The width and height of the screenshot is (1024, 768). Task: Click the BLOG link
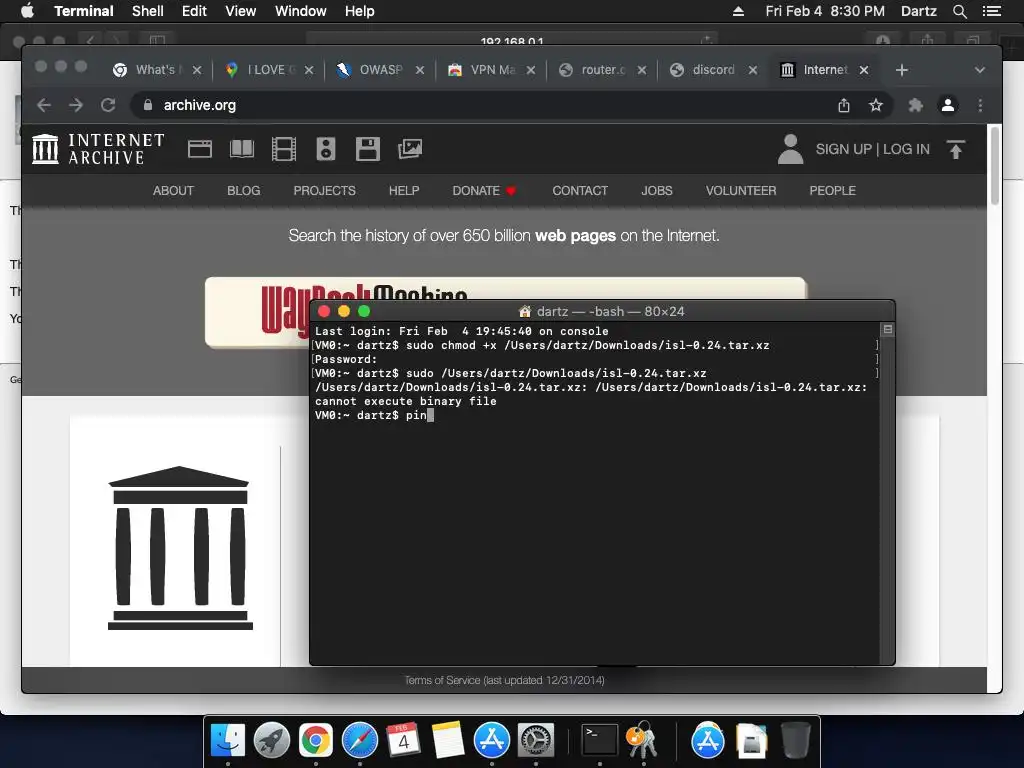tap(244, 191)
